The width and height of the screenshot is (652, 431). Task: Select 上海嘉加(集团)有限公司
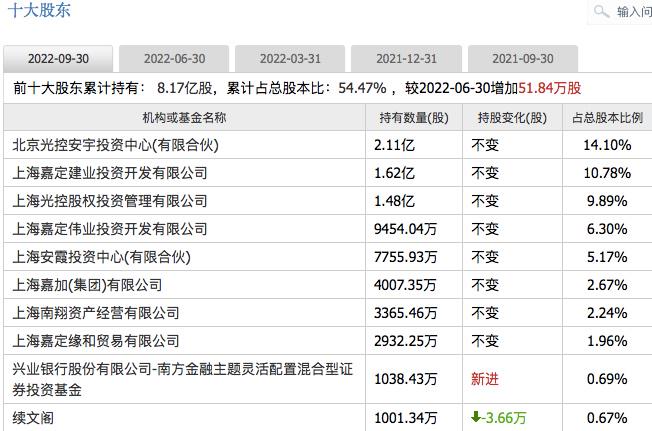tap(87, 285)
